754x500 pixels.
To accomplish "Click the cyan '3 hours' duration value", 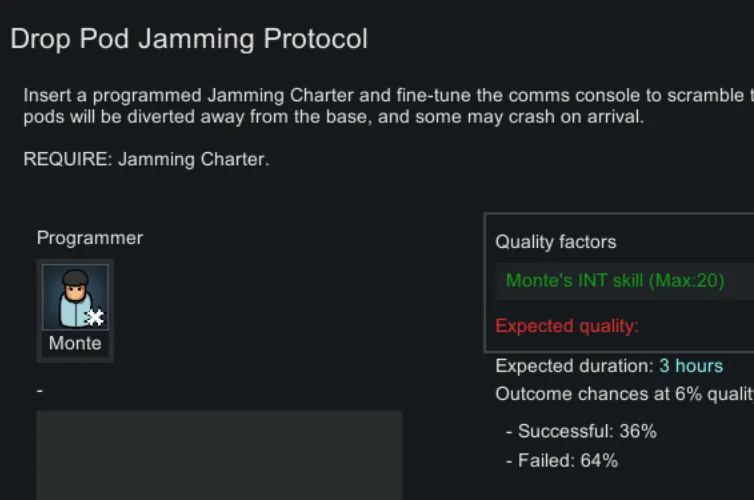I will (x=691, y=366).
